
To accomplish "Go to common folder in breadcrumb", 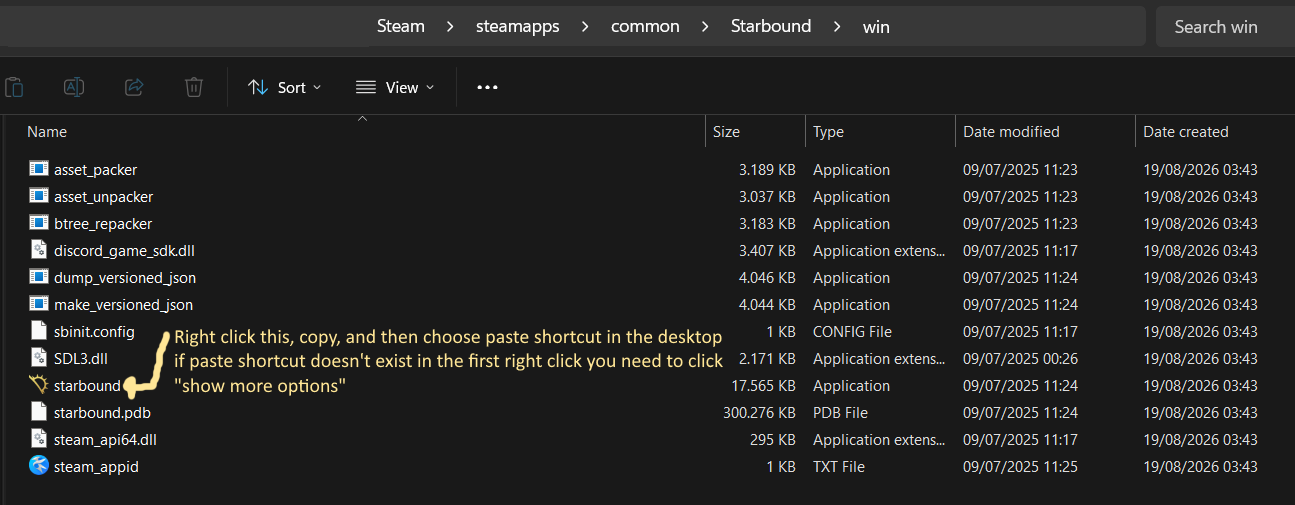I will pyautogui.click(x=645, y=27).
